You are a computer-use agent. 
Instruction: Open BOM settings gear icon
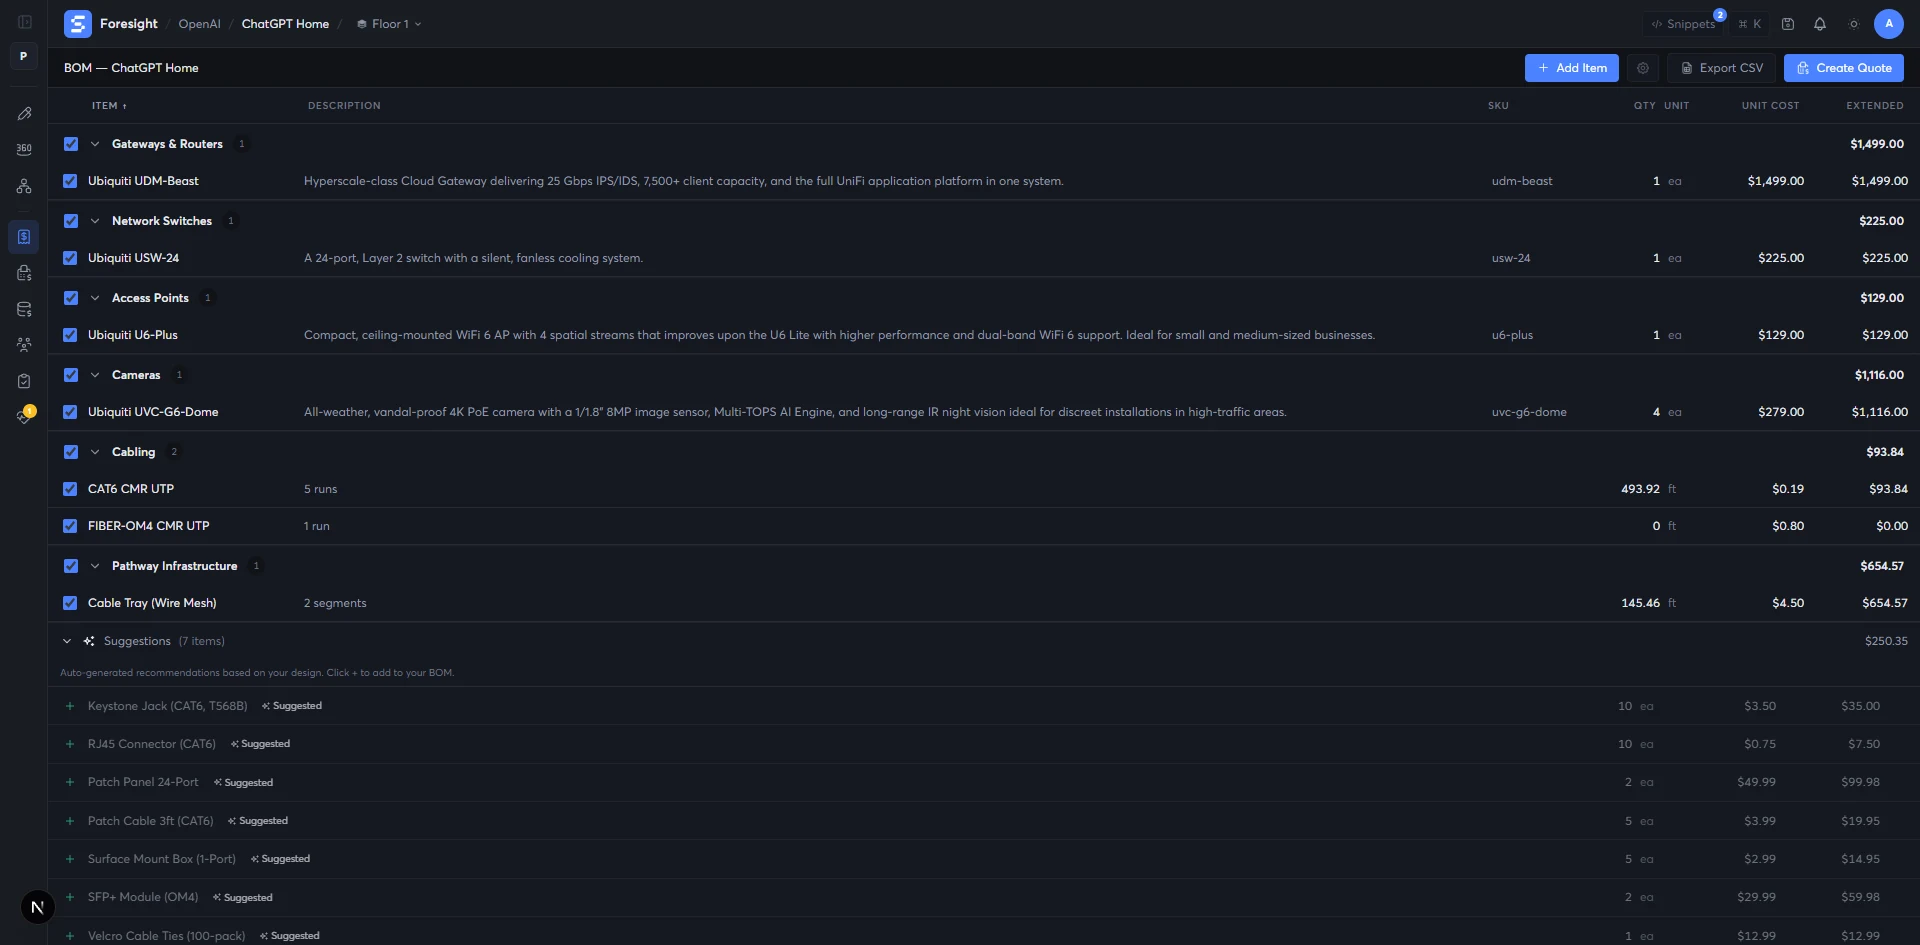point(1643,68)
